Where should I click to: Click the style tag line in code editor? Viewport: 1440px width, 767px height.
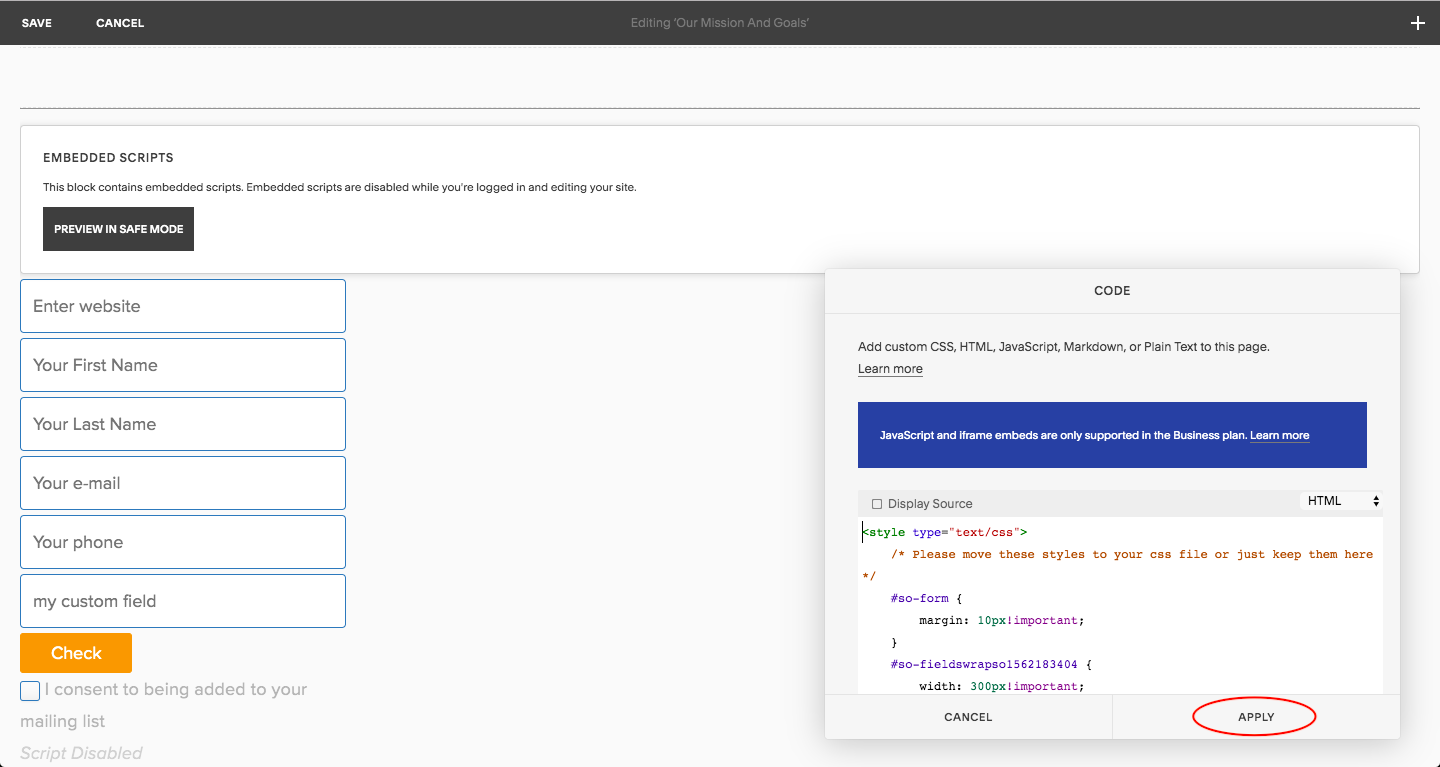945,533
